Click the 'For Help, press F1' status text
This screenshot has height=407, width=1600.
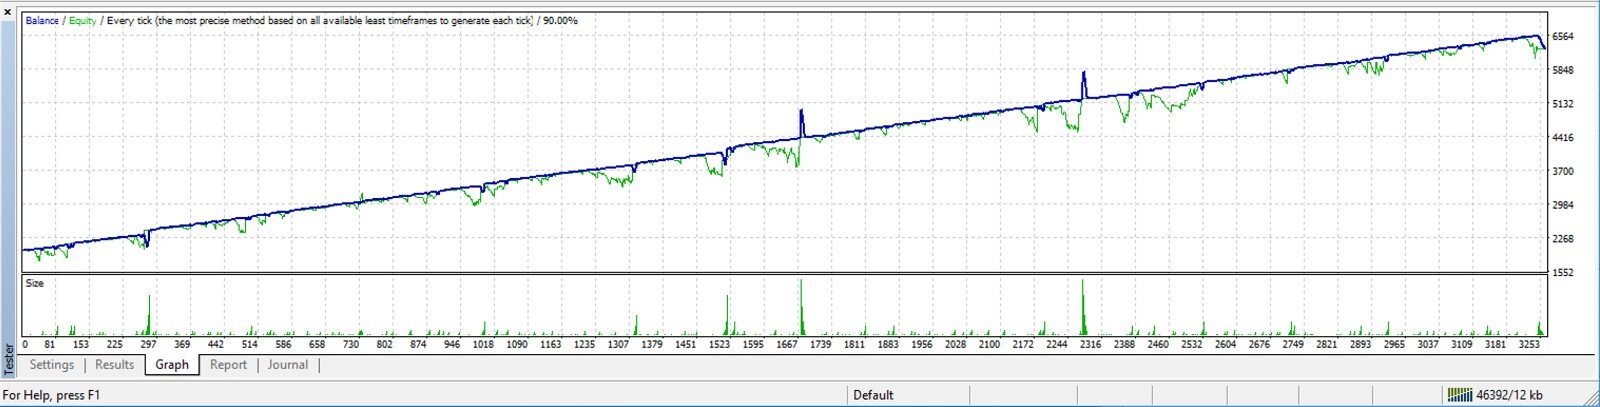[x=51, y=395]
